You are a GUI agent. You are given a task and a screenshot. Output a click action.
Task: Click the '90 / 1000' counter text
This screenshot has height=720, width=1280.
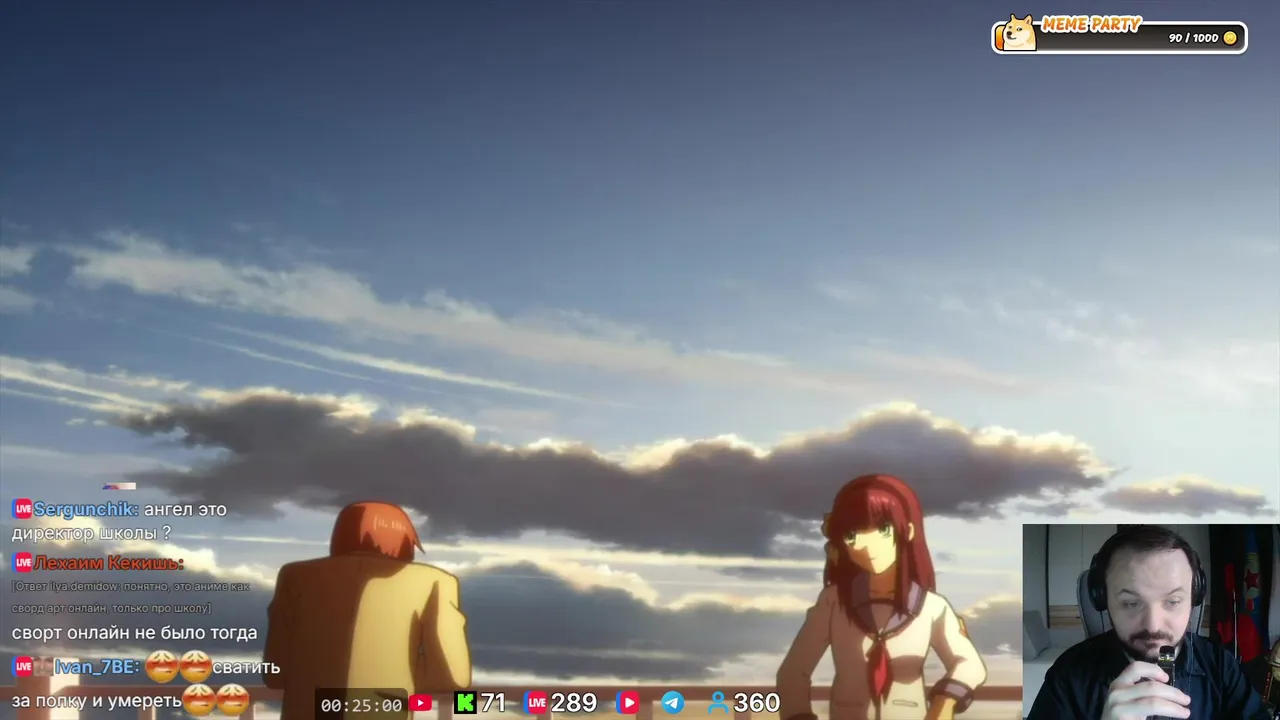(1193, 38)
